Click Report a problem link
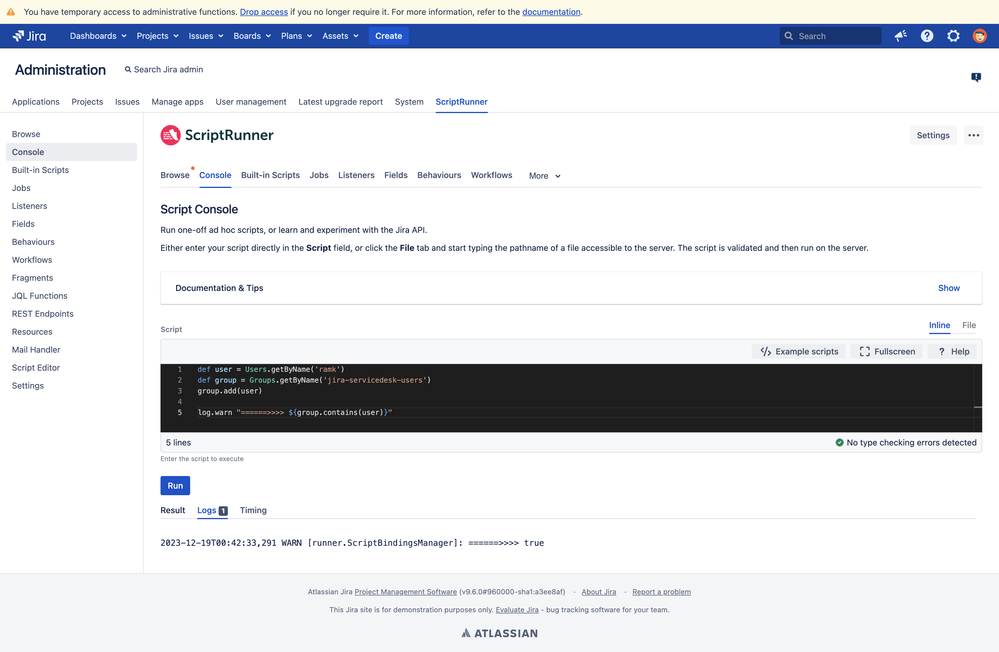The image size is (999, 652). click(661, 592)
